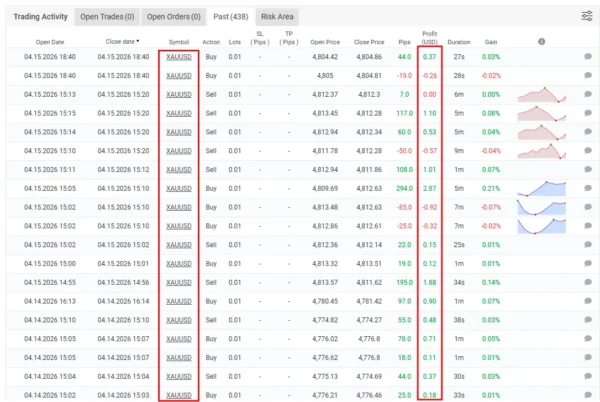Click the sparkline chart for the 0.00% gain trade

point(541,94)
